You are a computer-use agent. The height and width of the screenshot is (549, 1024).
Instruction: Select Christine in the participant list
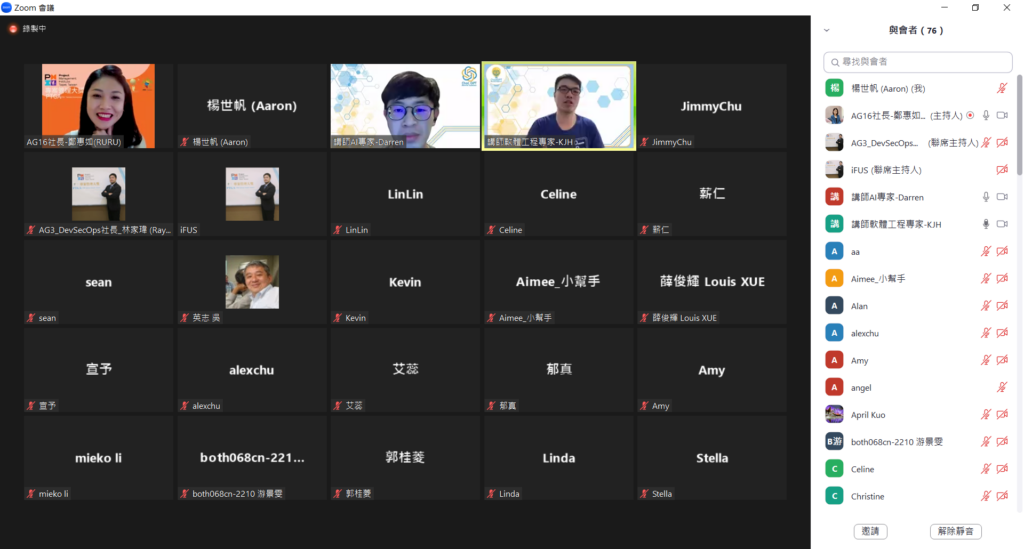(x=868, y=496)
